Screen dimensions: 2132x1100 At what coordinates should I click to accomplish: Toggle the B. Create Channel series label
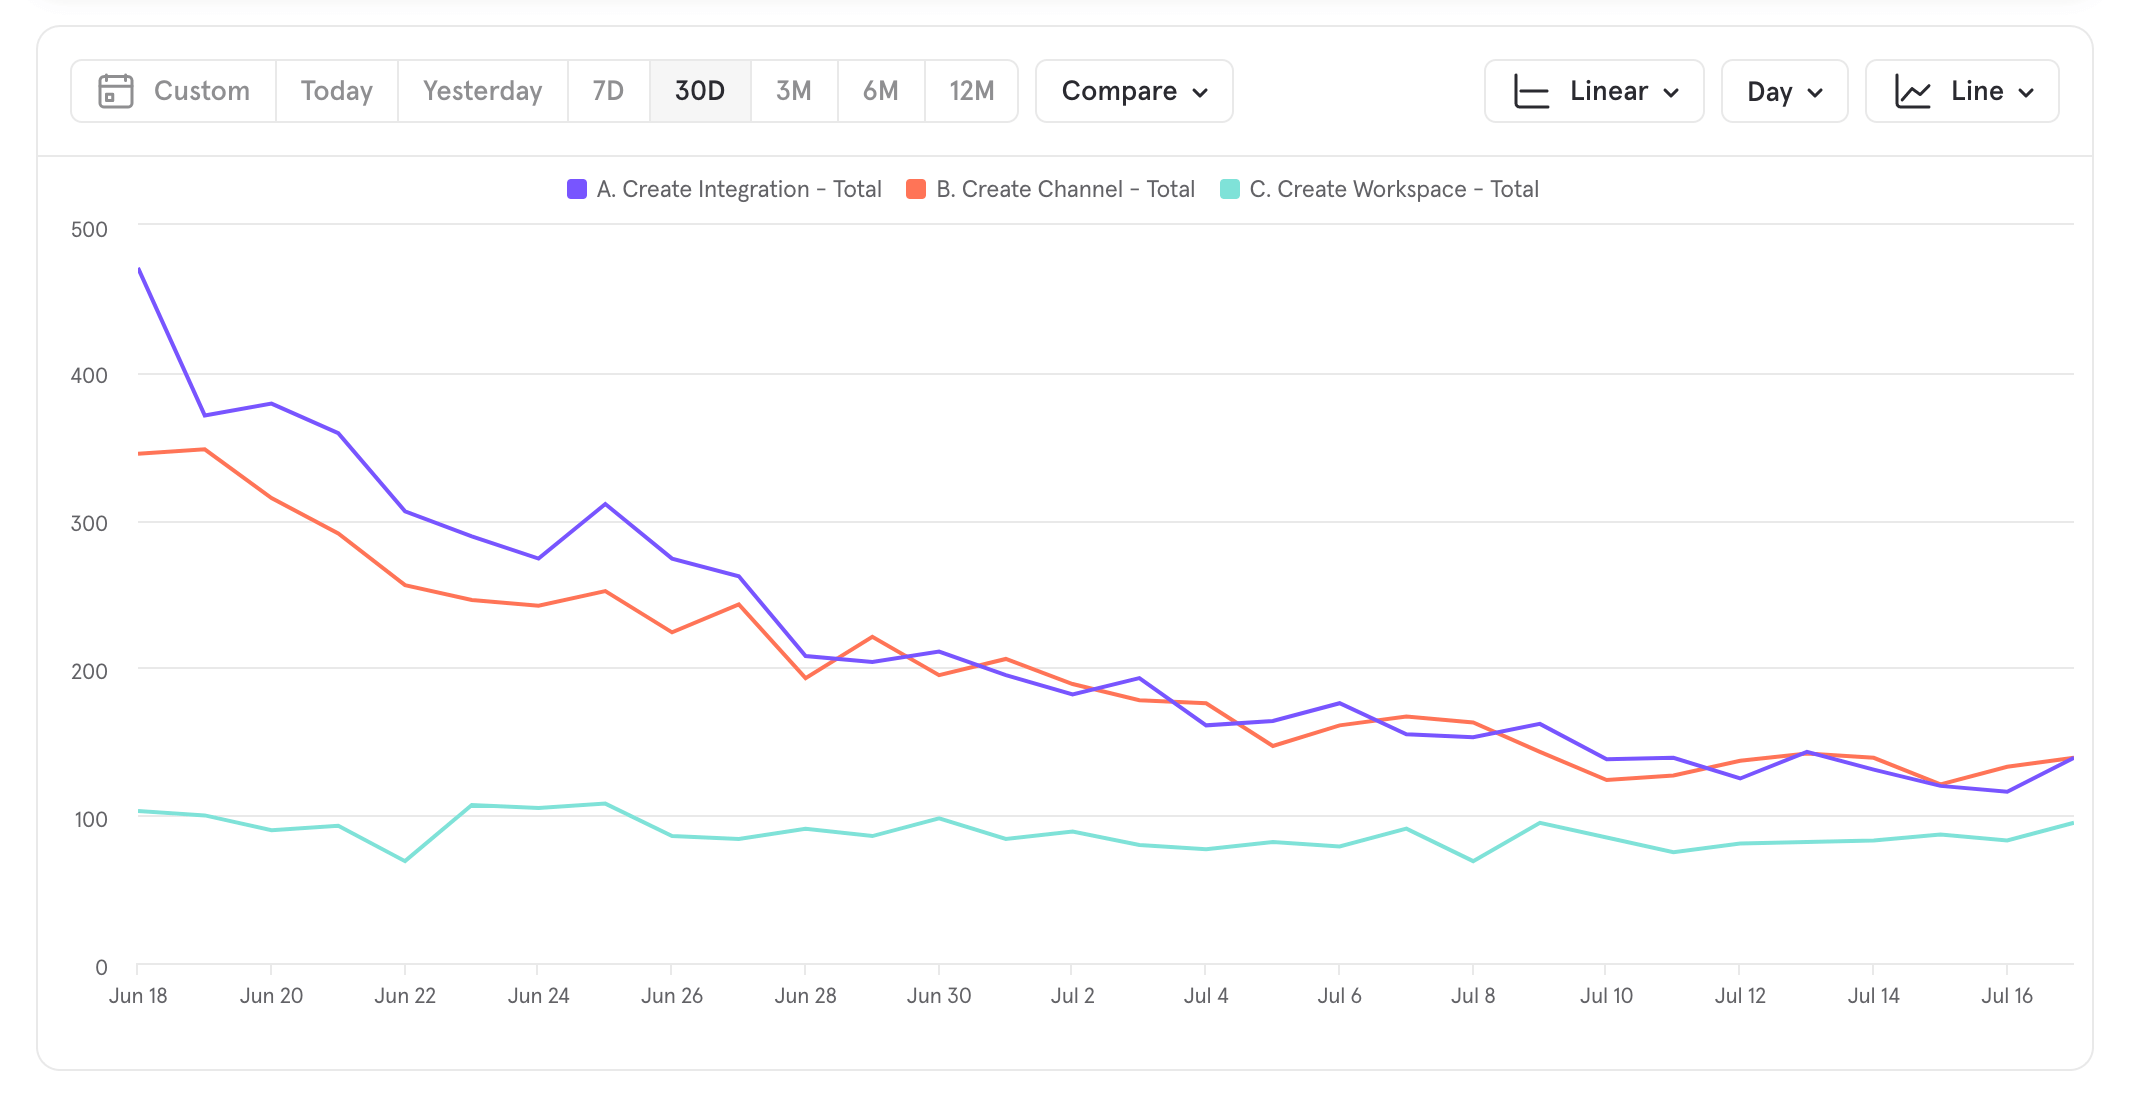(x=1065, y=189)
